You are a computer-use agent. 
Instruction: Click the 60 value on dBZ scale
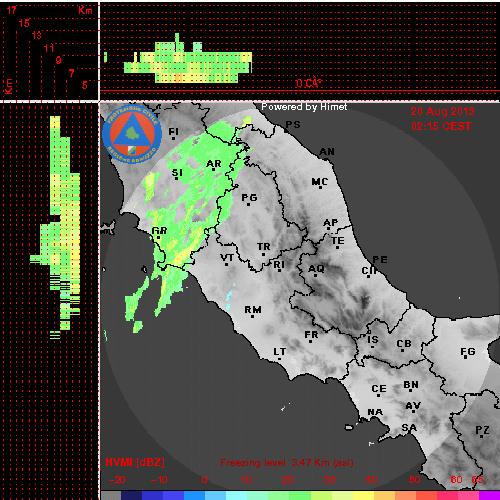pyautogui.click(x=456, y=480)
